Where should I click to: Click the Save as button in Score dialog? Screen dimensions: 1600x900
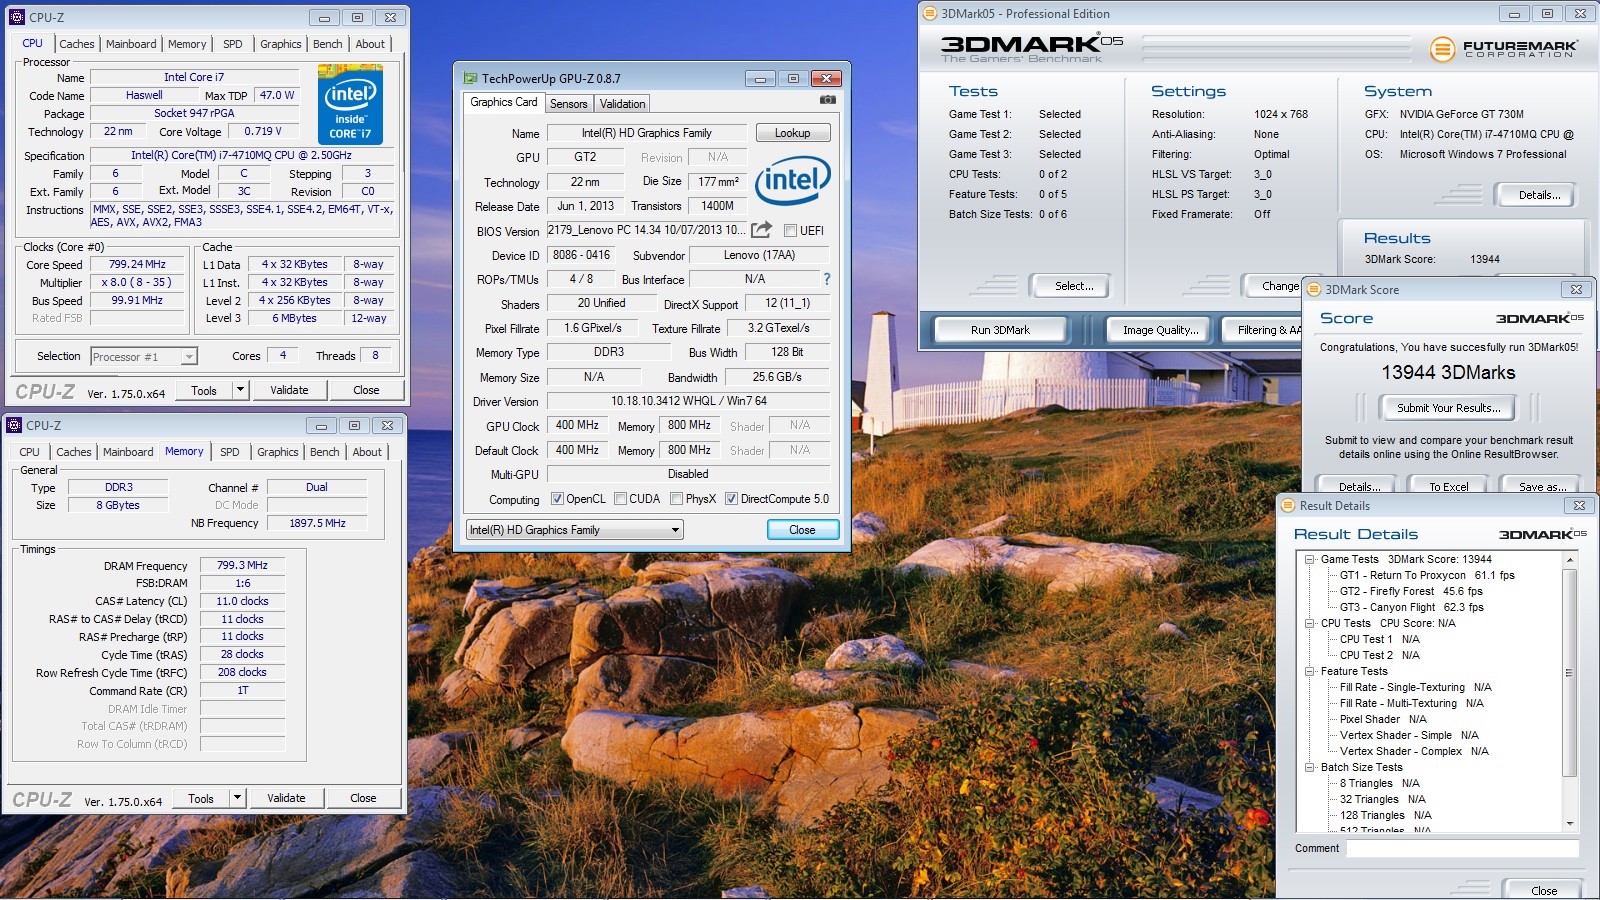1542,487
